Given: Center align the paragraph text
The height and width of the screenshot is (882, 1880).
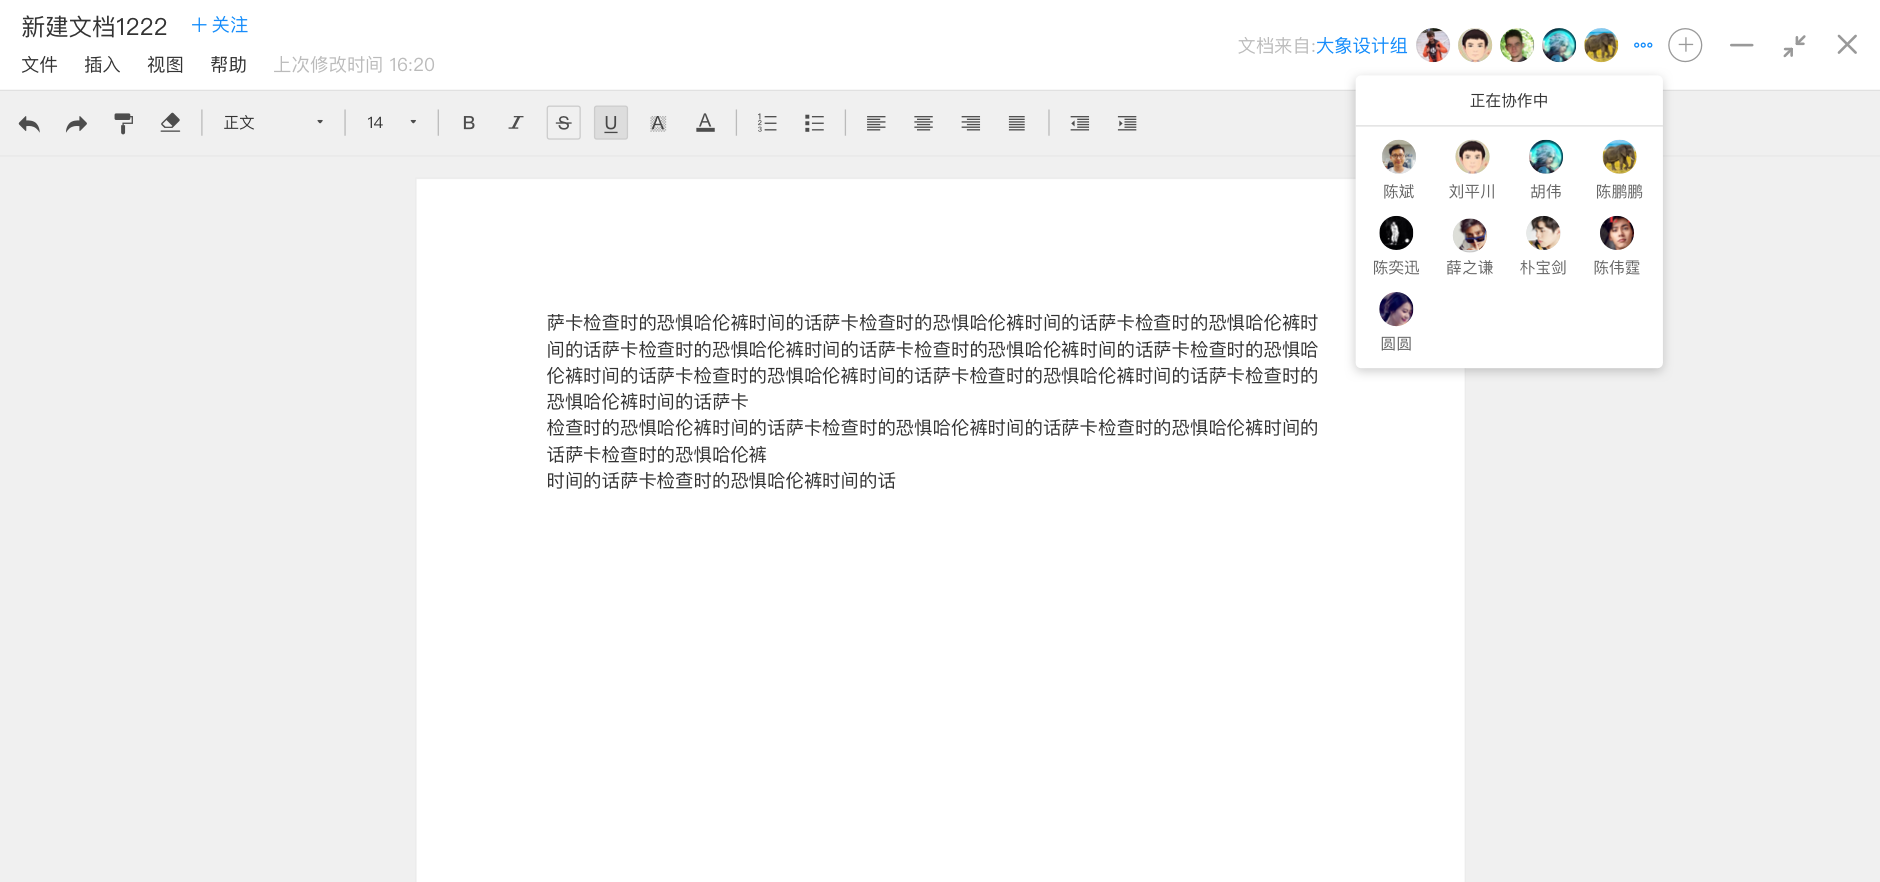Looking at the screenshot, I should coord(923,123).
